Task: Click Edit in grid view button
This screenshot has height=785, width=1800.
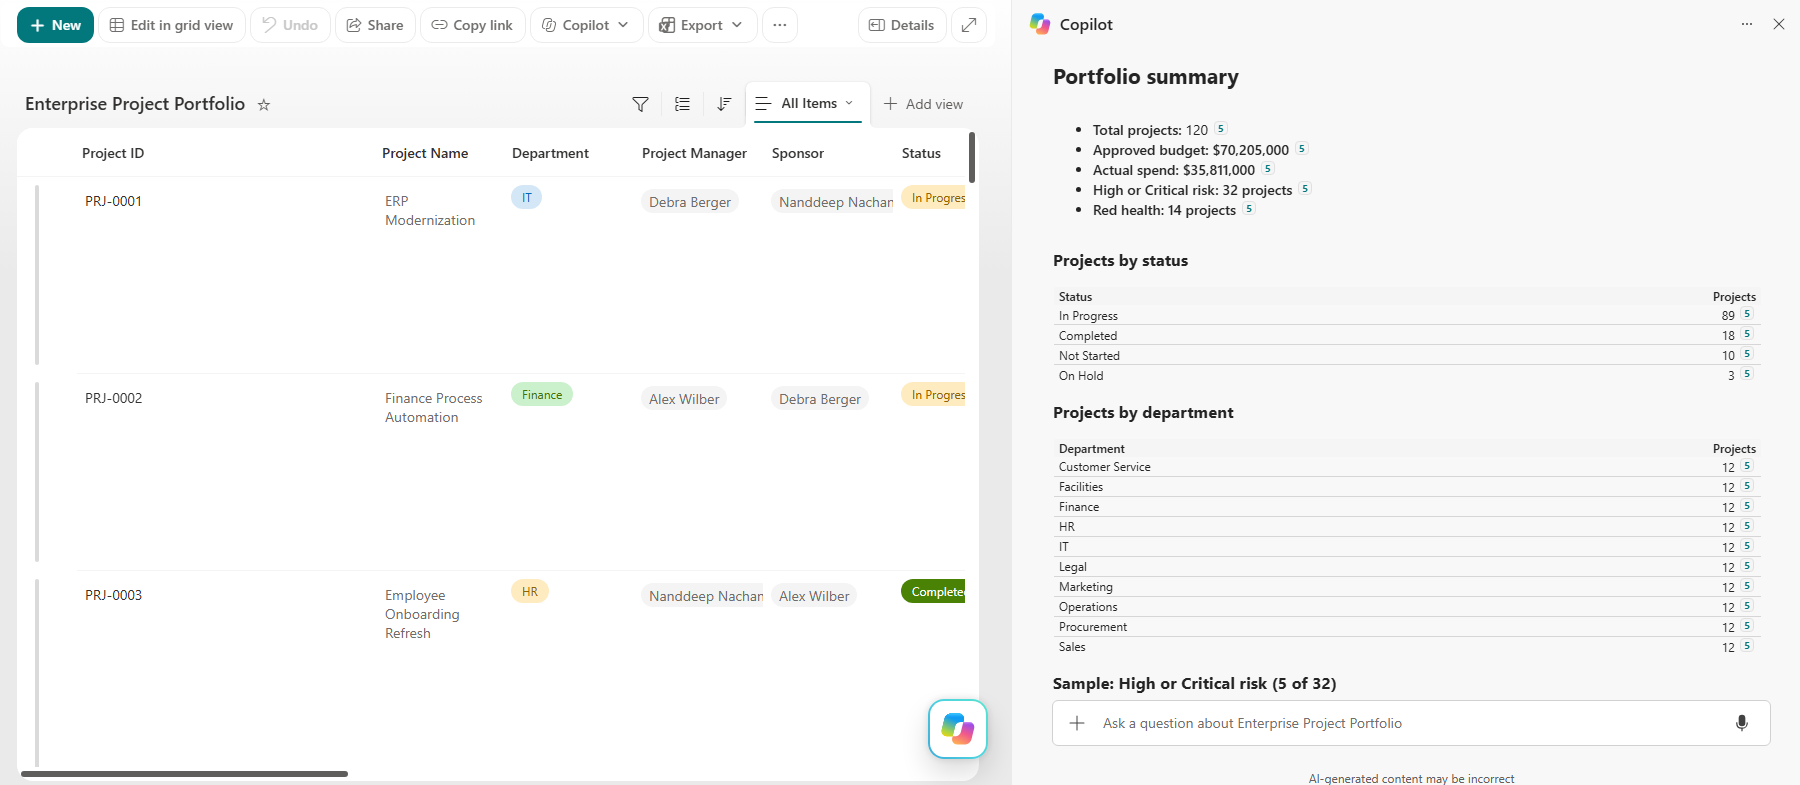Action: click(x=172, y=25)
